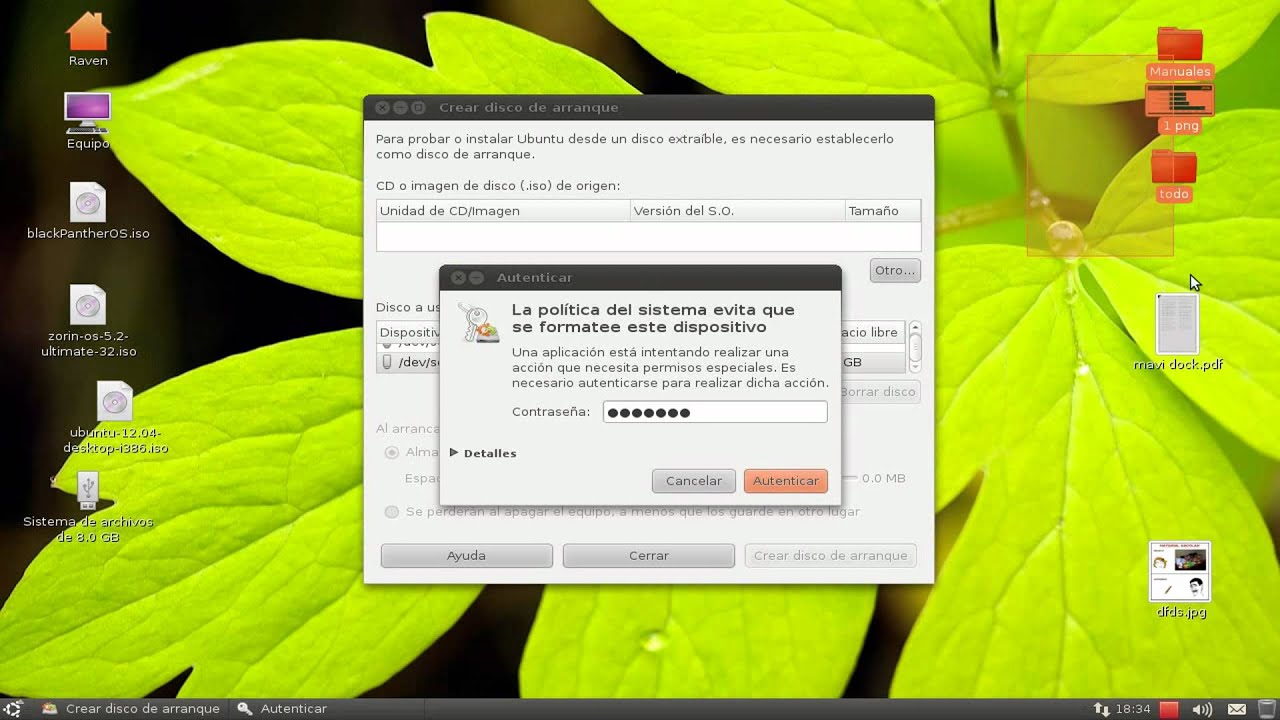Image resolution: width=1280 pixels, height=720 pixels.
Task: Click Cancelar in the authentication dialog
Action: pyautogui.click(x=694, y=481)
